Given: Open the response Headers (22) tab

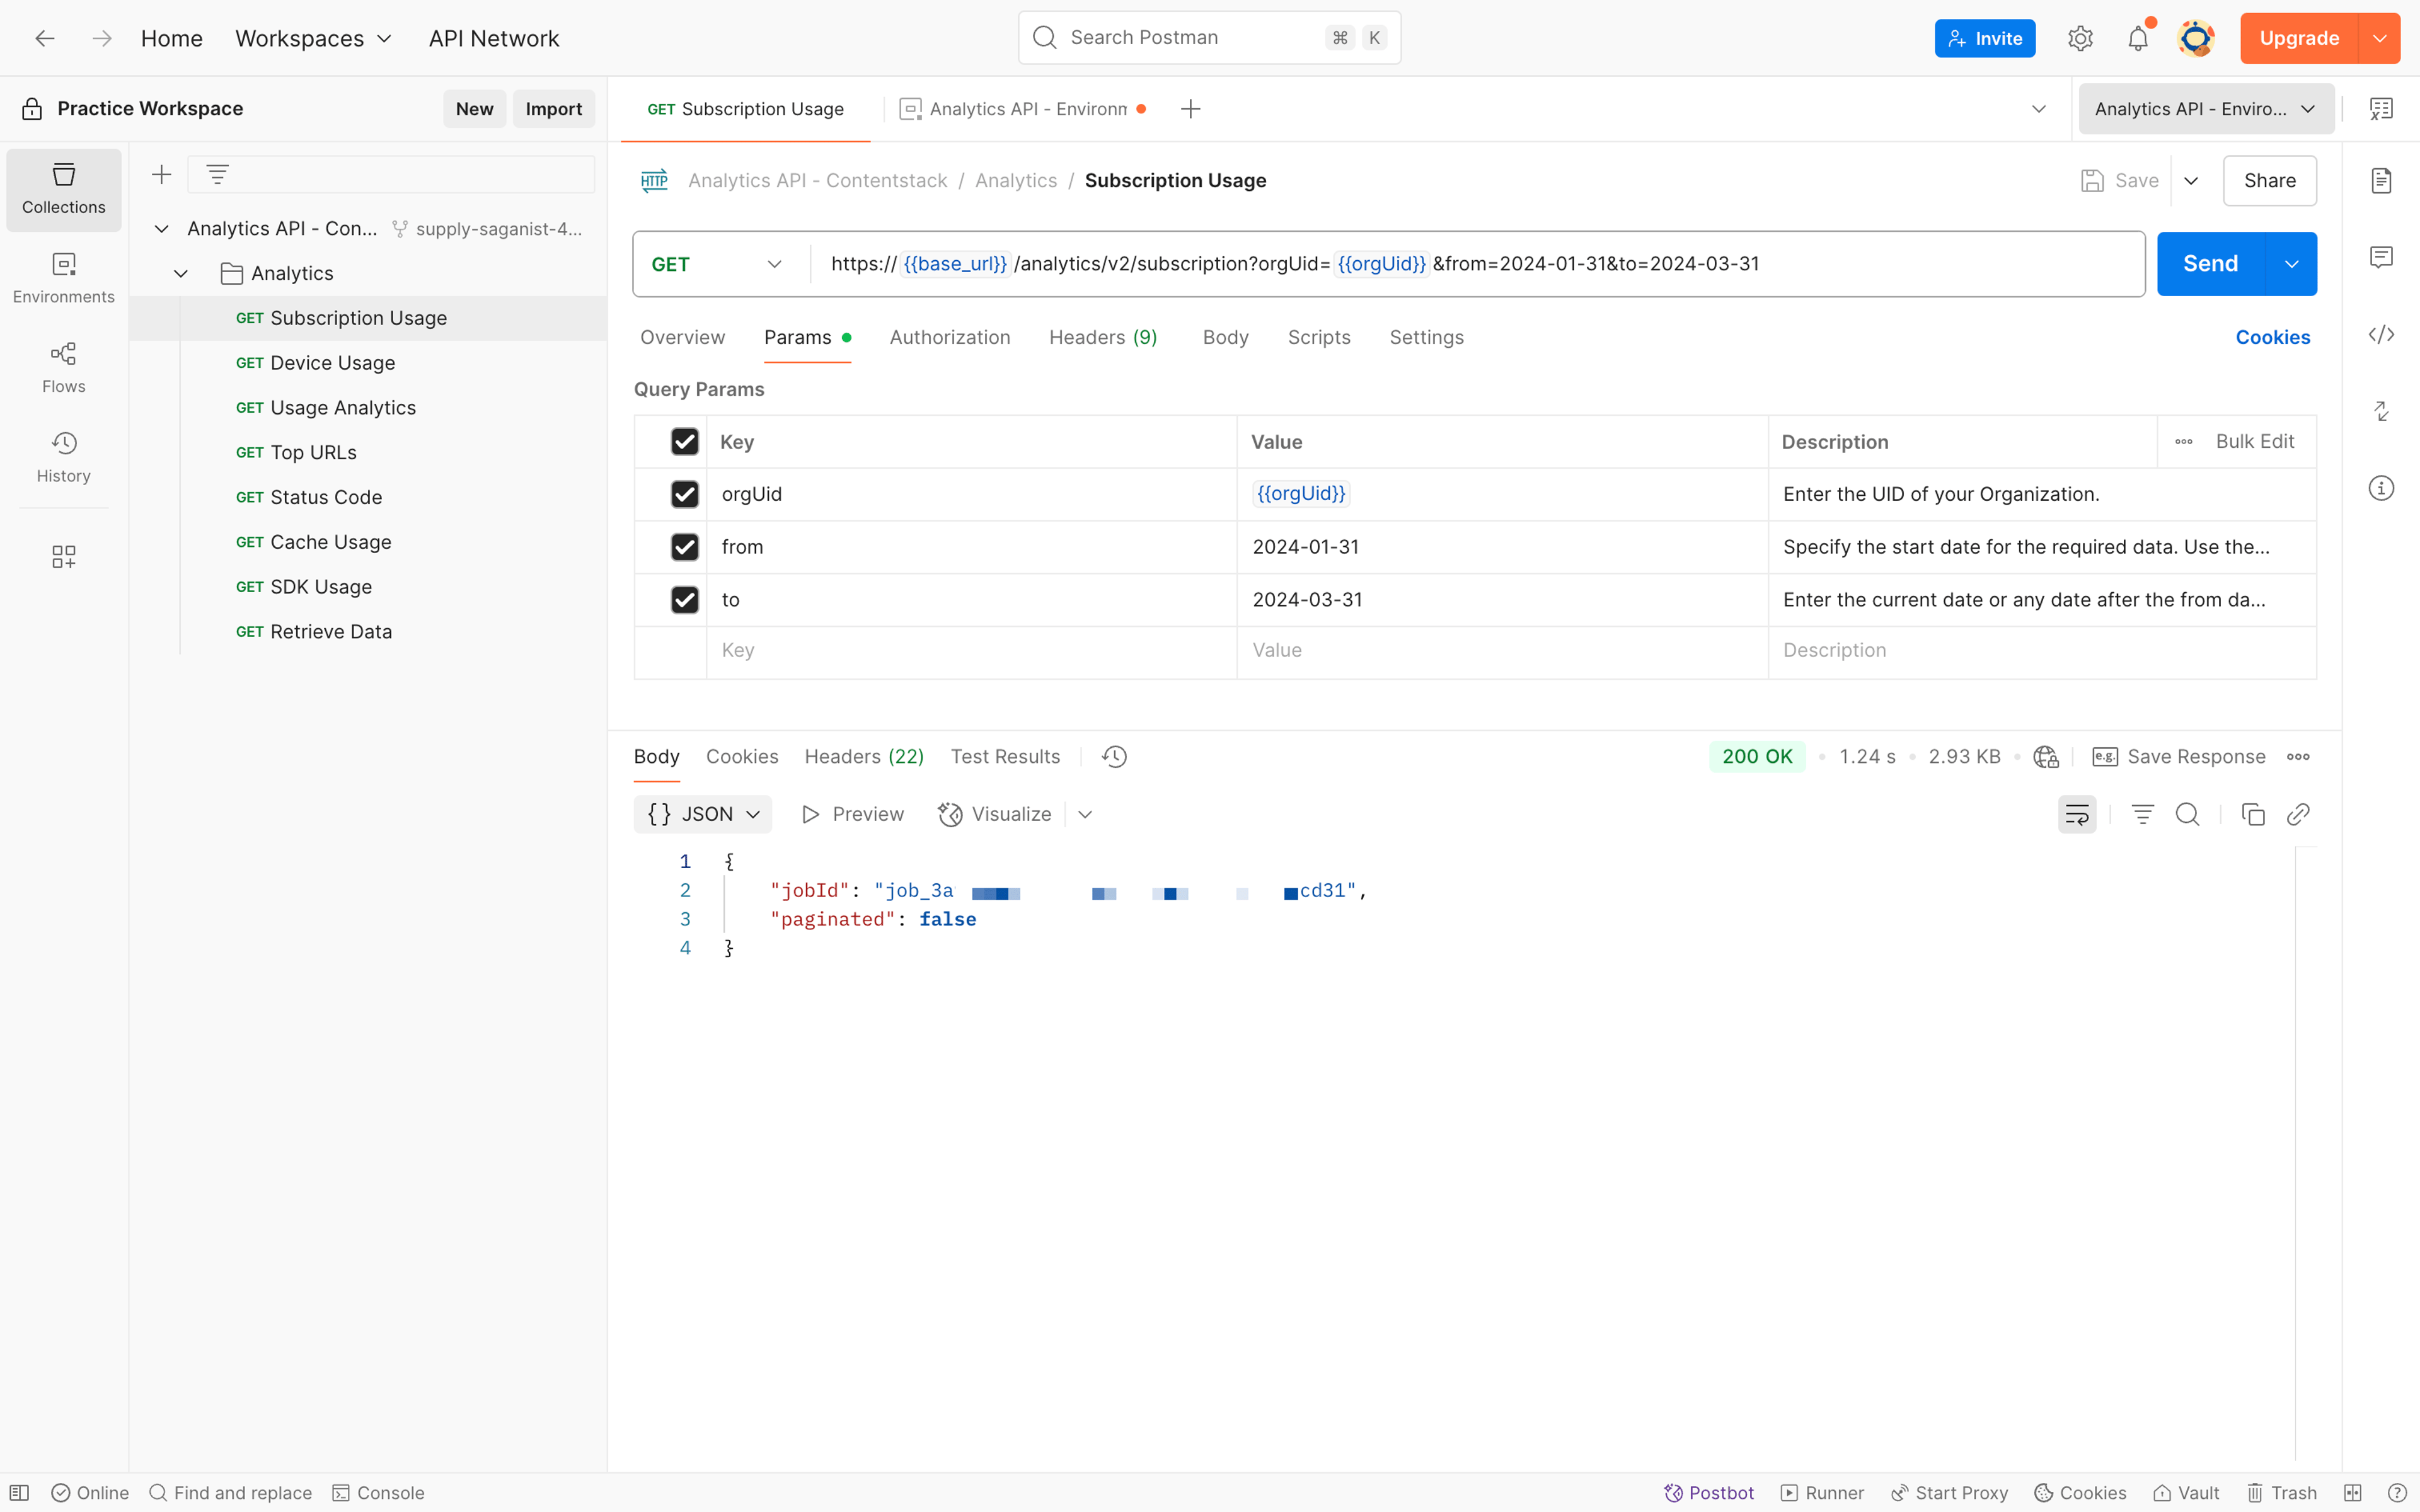Looking at the screenshot, I should click(864, 757).
